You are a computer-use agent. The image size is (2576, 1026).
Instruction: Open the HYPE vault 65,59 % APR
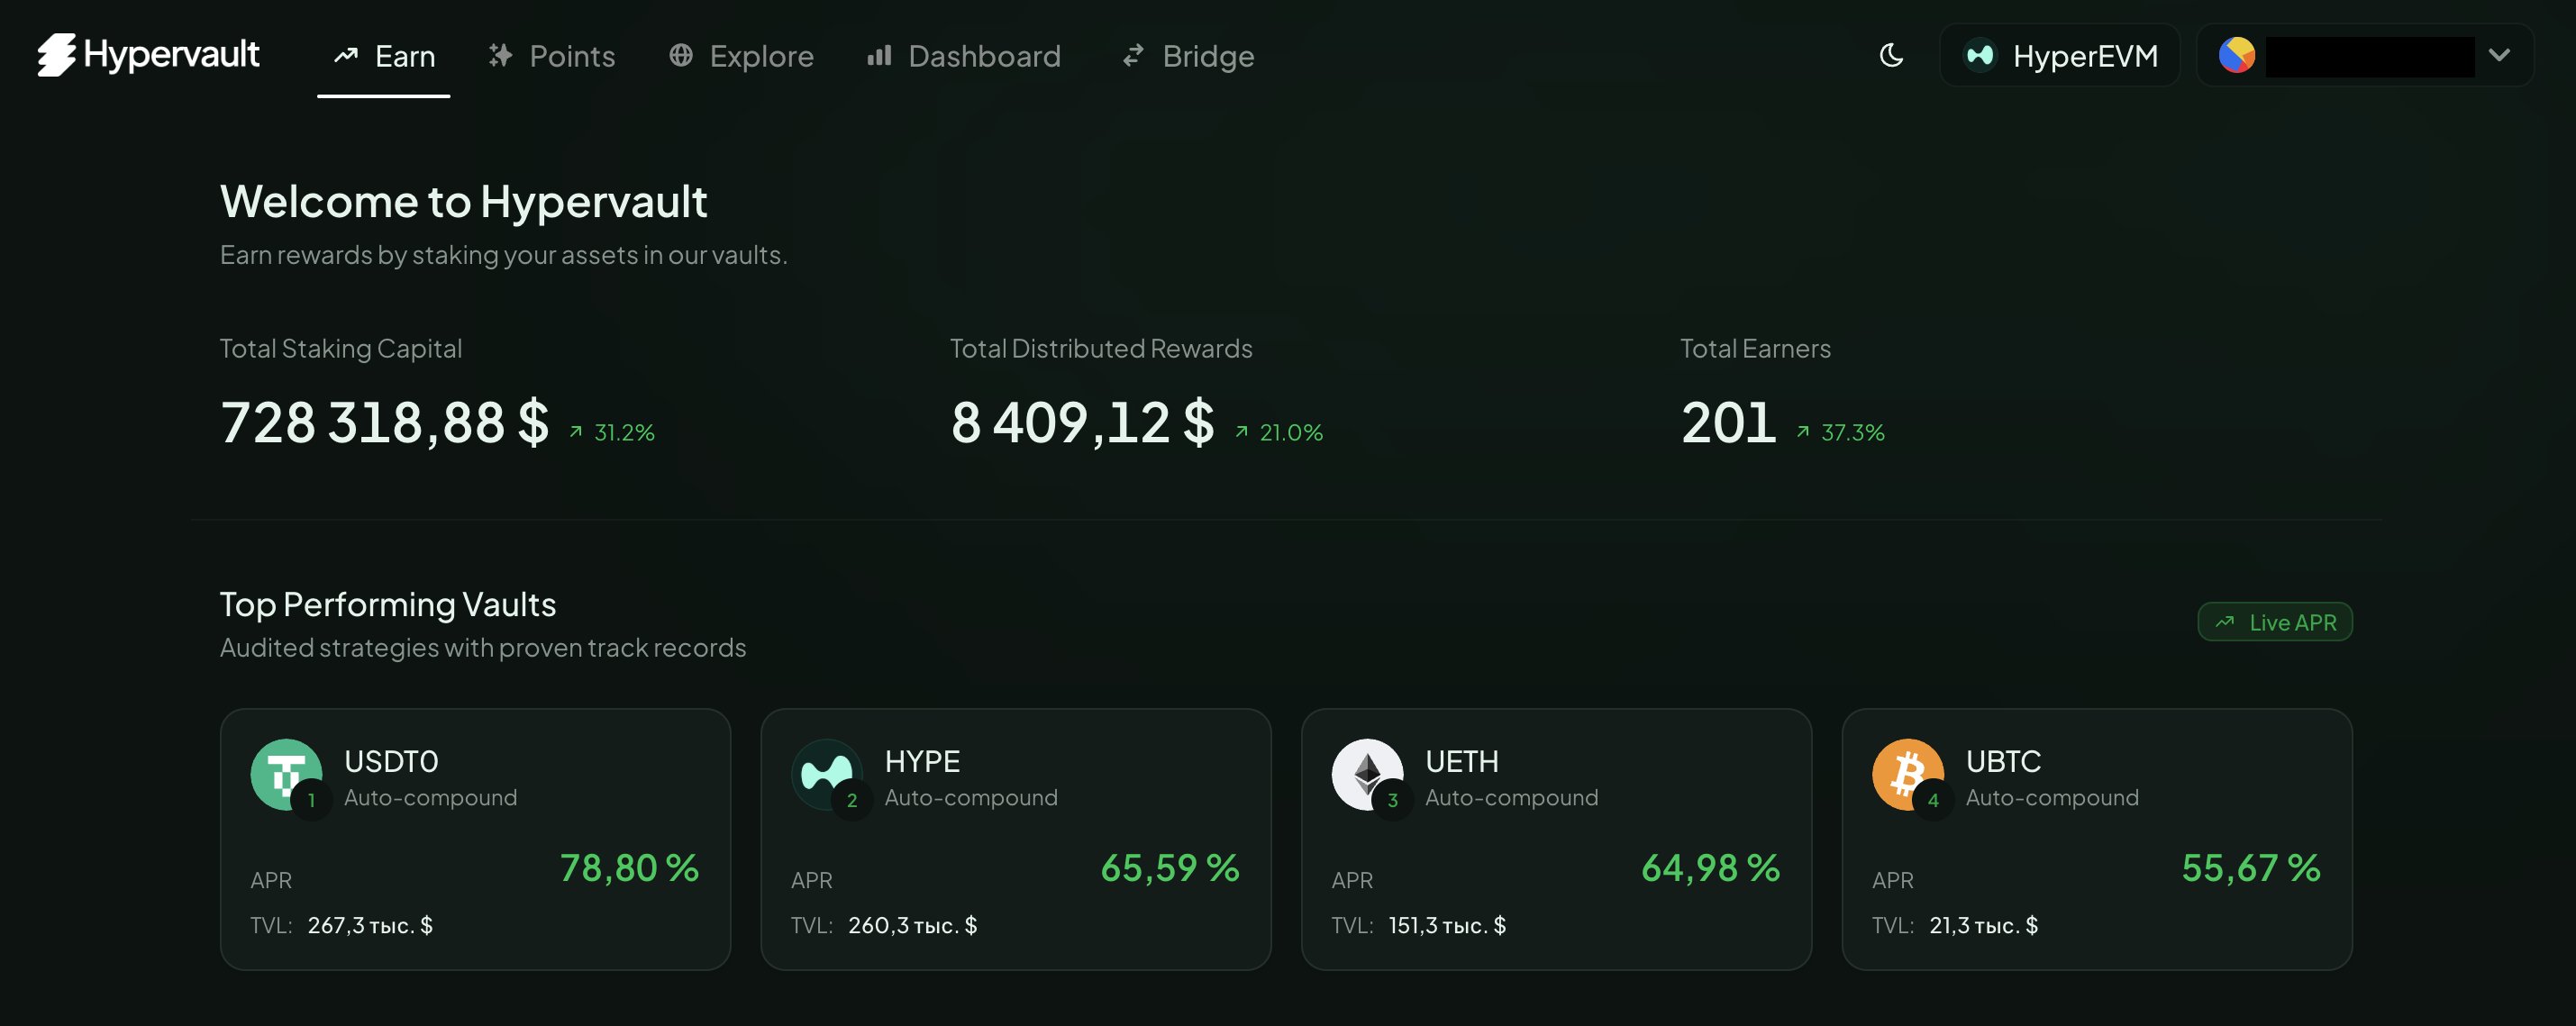coord(1169,867)
